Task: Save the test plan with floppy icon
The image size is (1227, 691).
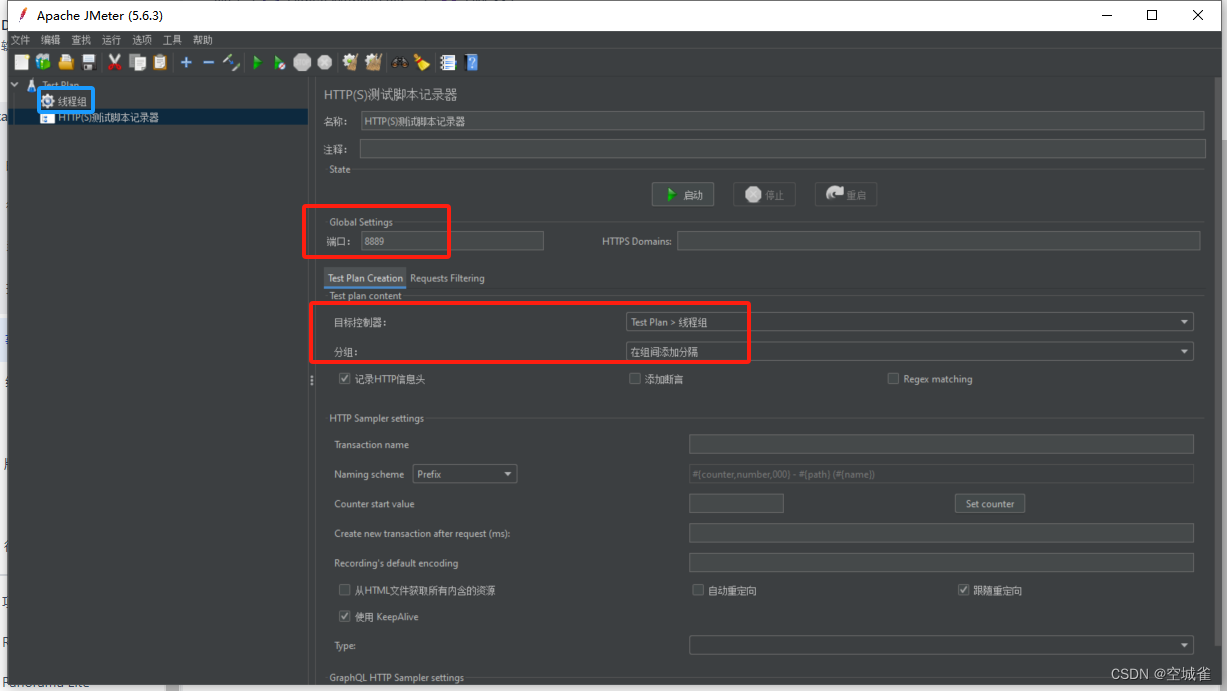Action: pyautogui.click(x=89, y=62)
